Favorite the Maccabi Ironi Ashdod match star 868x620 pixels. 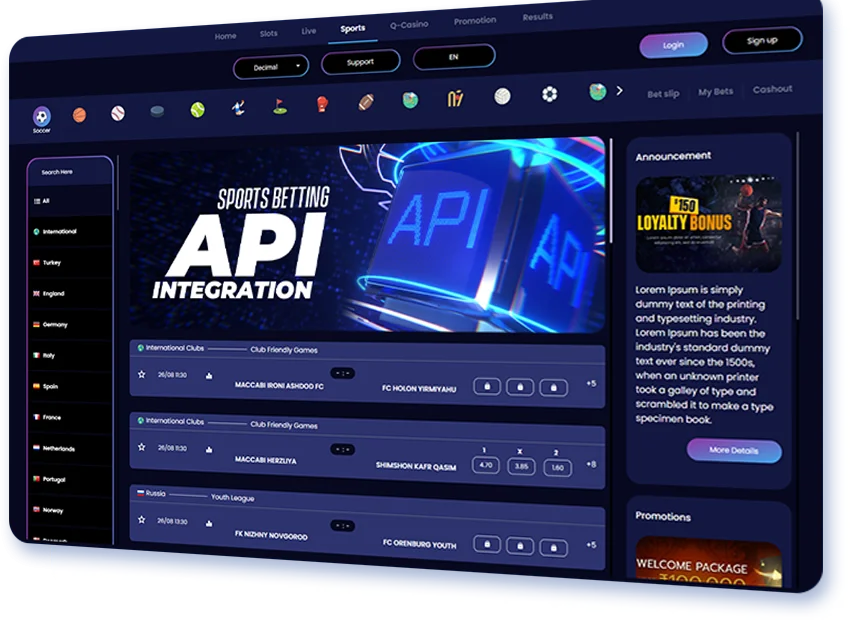pos(142,374)
